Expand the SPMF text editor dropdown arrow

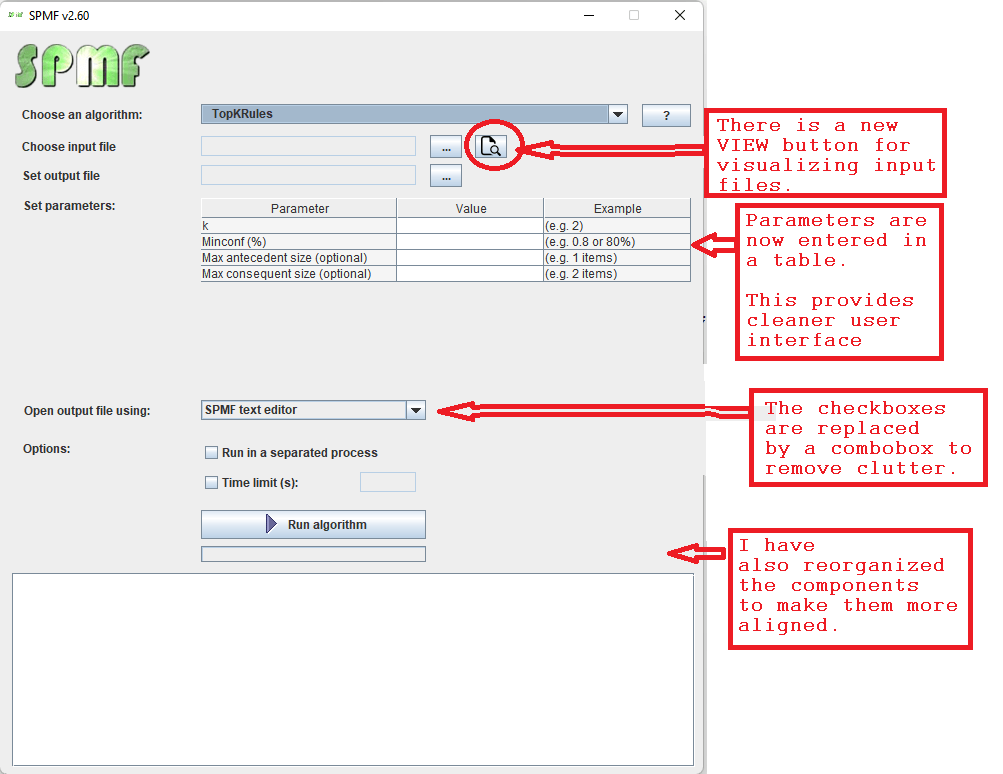(416, 410)
